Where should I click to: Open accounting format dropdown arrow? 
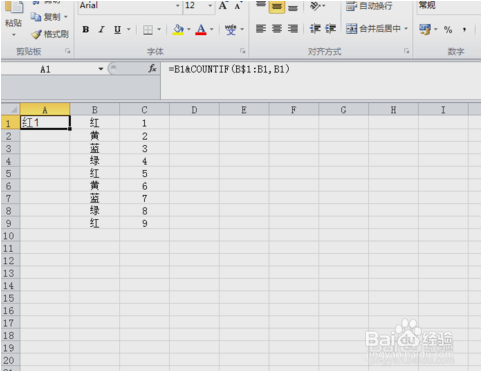click(436, 29)
